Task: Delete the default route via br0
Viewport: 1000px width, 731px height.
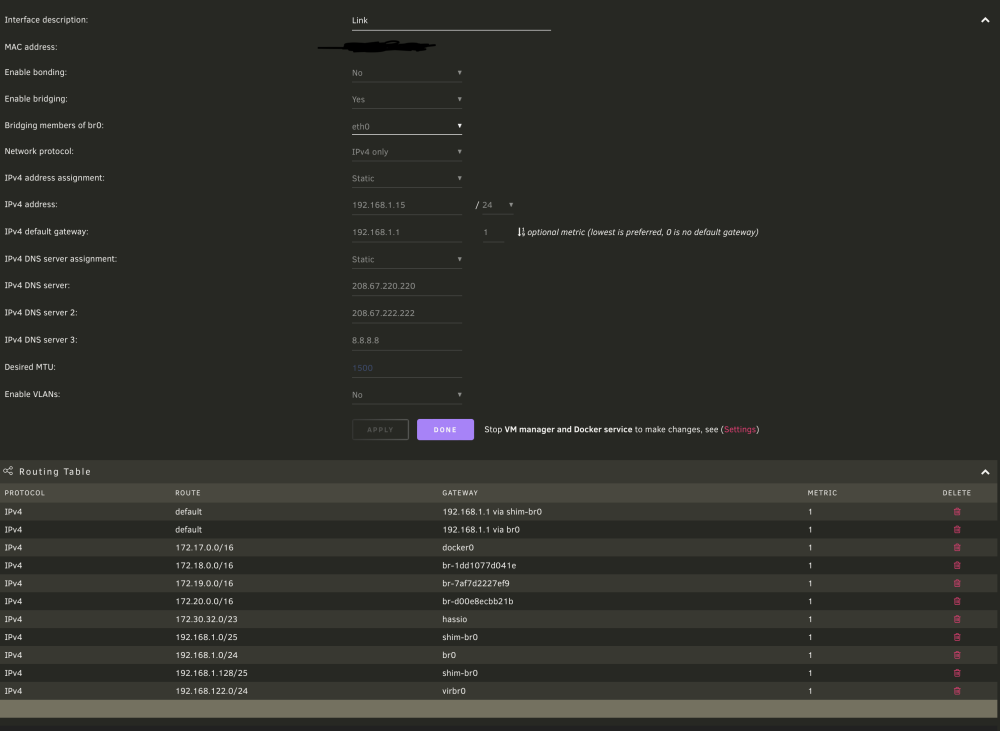Action: click(x=957, y=529)
